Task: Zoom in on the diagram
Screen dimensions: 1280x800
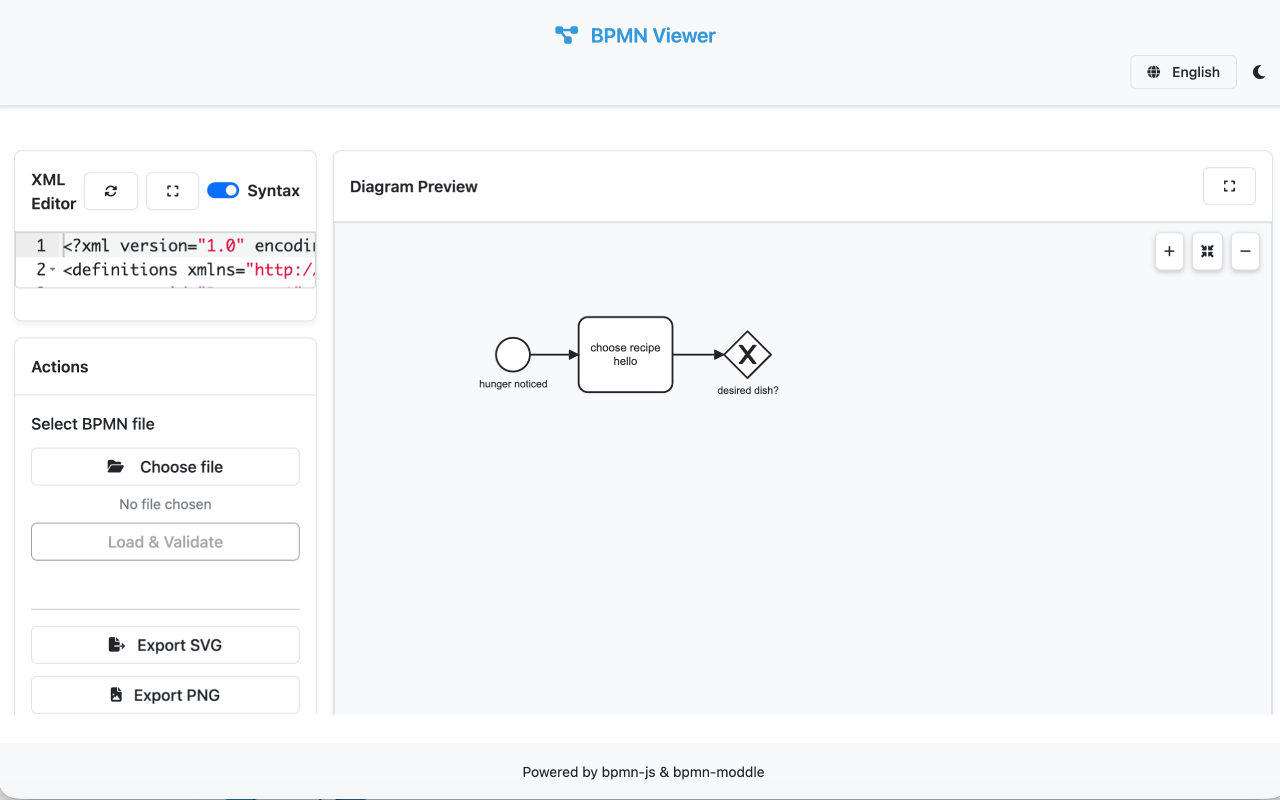Action: pyautogui.click(x=1169, y=252)
